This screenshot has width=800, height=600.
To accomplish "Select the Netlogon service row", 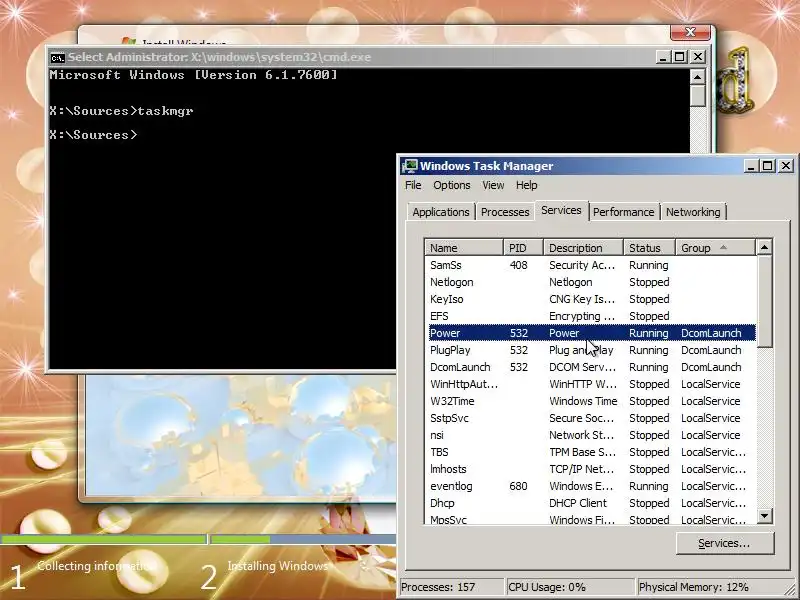I will point(592,282).
